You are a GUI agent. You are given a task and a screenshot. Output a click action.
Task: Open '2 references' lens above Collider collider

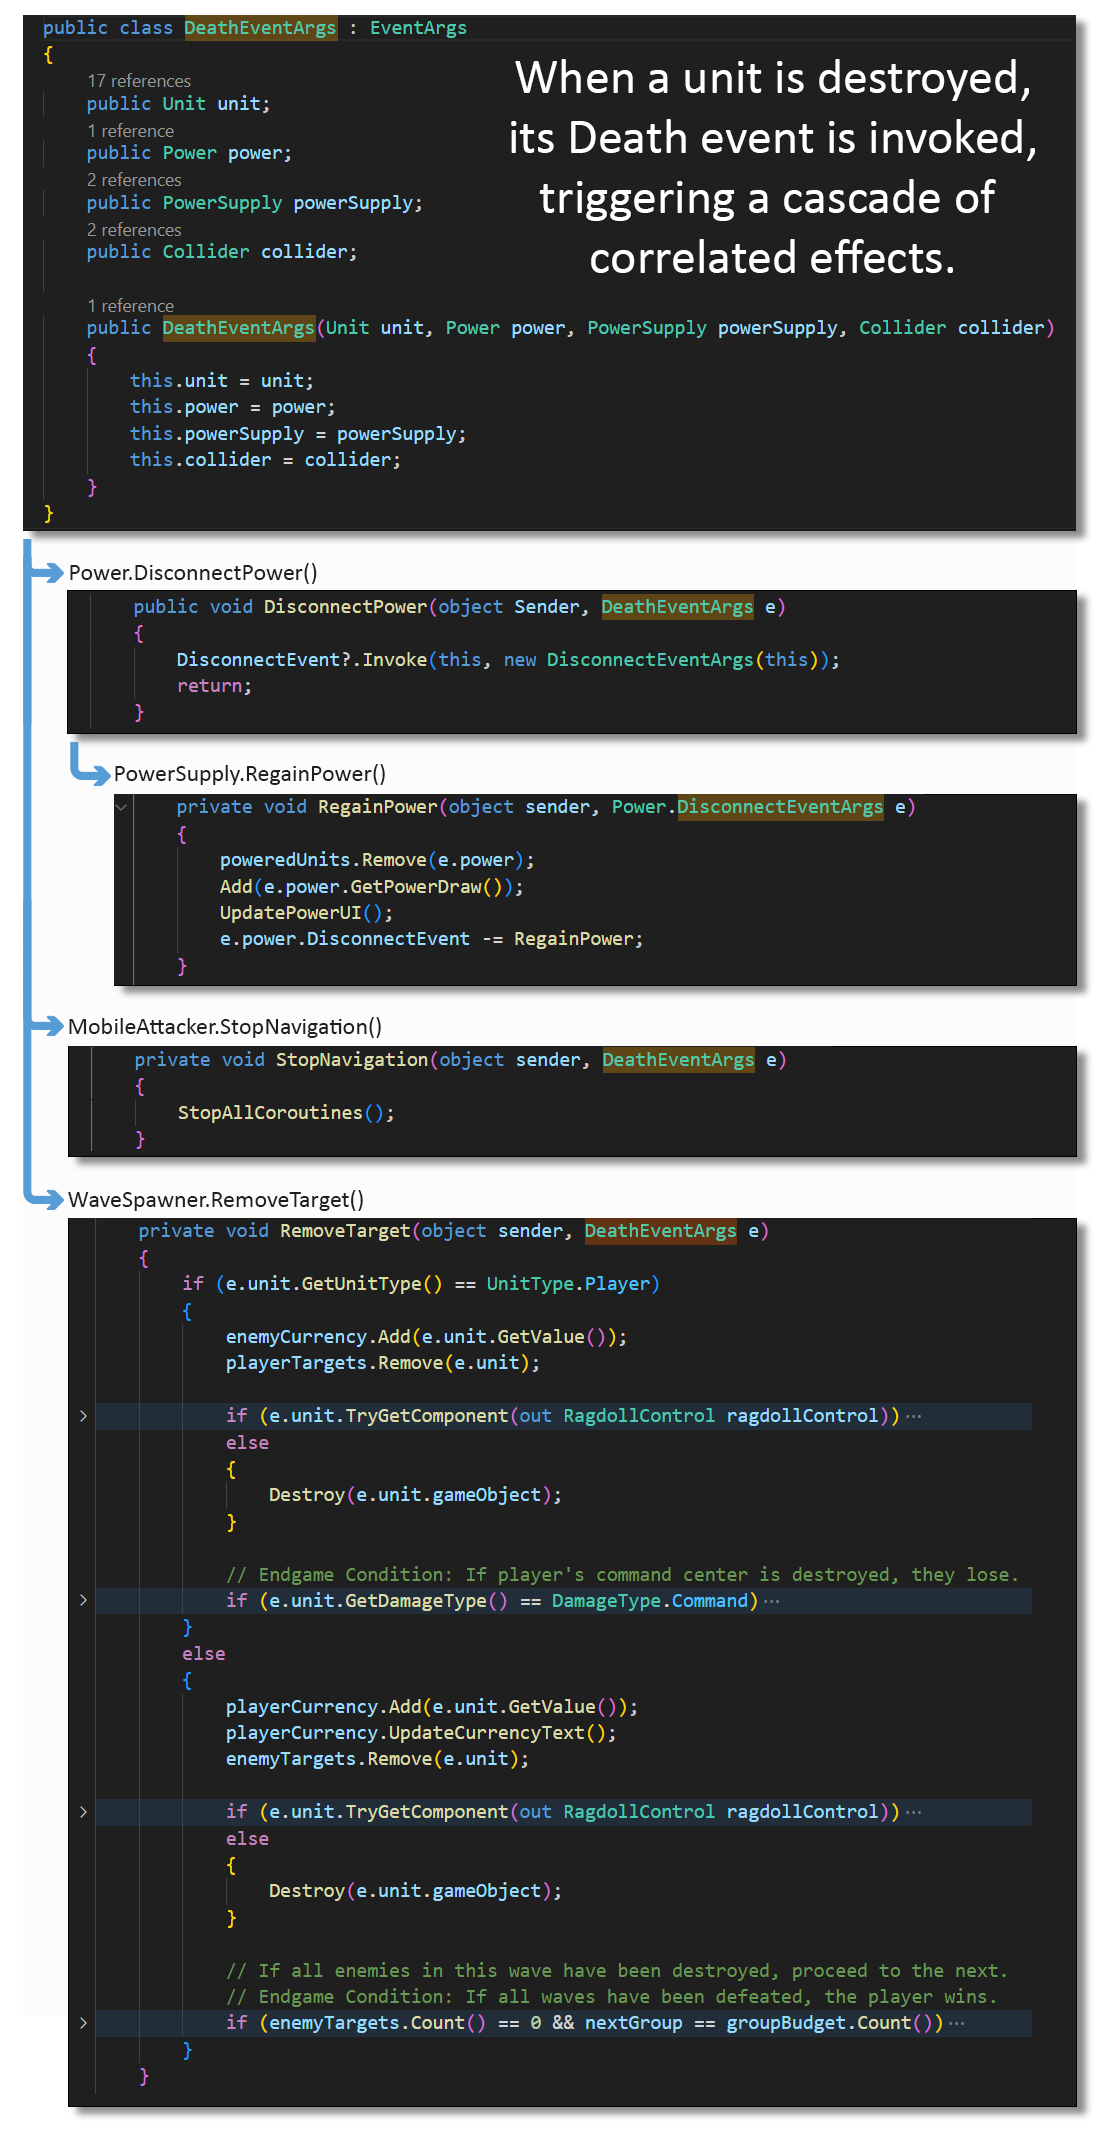134,230
